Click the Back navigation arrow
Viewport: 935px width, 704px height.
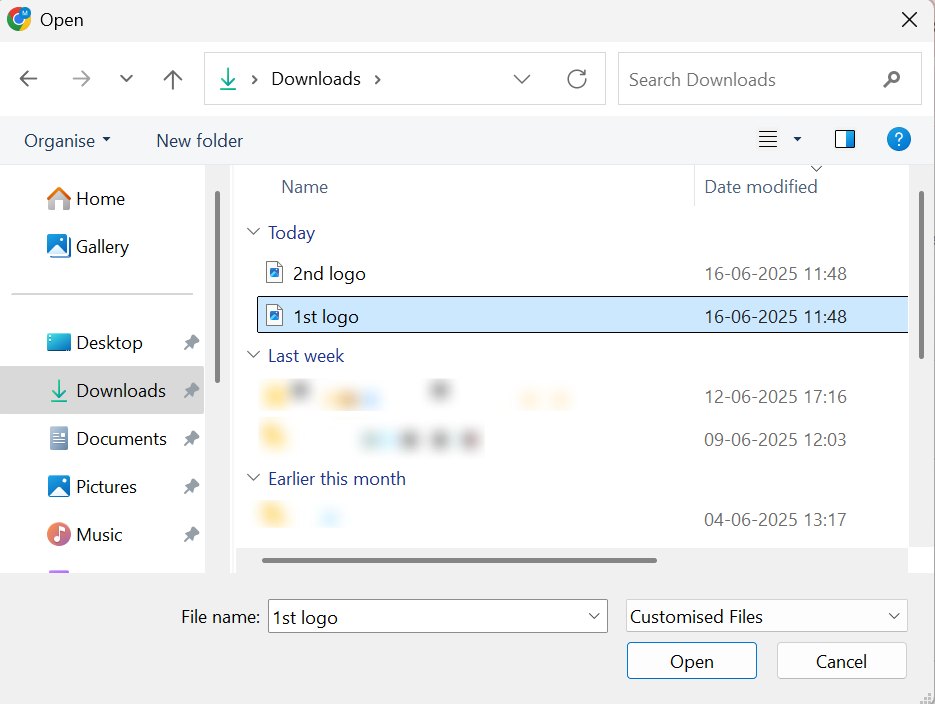coord(29,80)
